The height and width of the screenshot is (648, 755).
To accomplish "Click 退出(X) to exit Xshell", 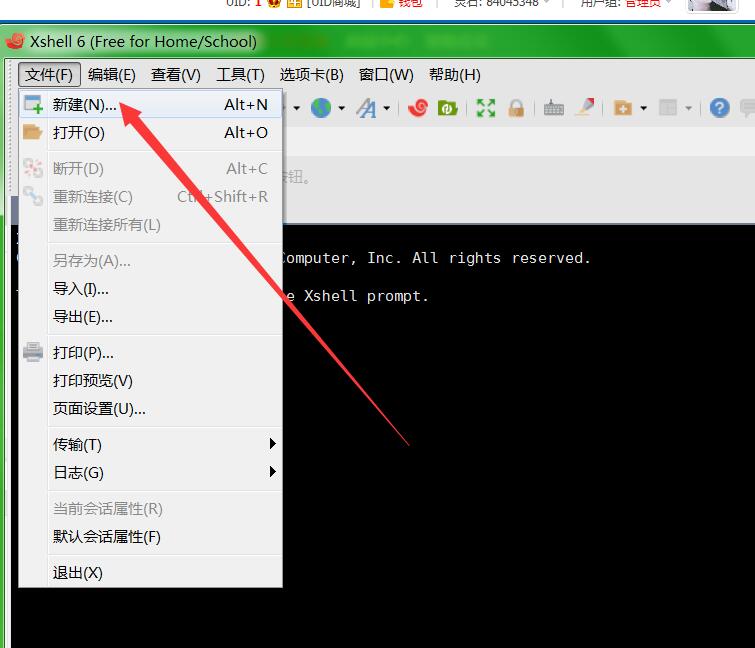I will (x=78, y=573).
